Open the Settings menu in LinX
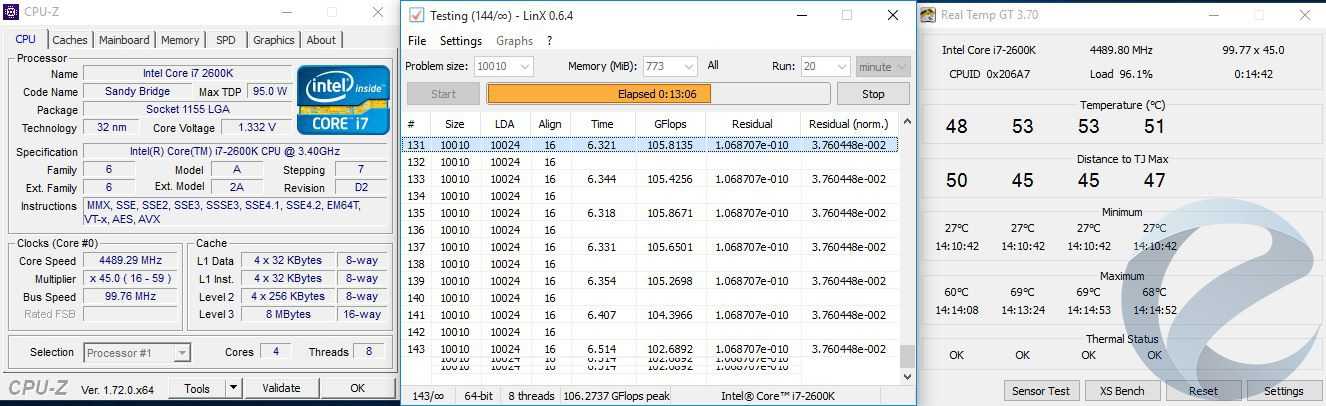The image size is (1326, 406). 460,41
